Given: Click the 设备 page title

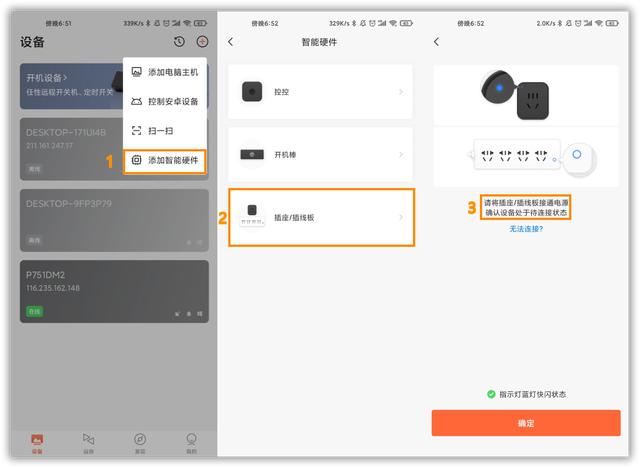Looking at the screenshot, I should point(32,42).
